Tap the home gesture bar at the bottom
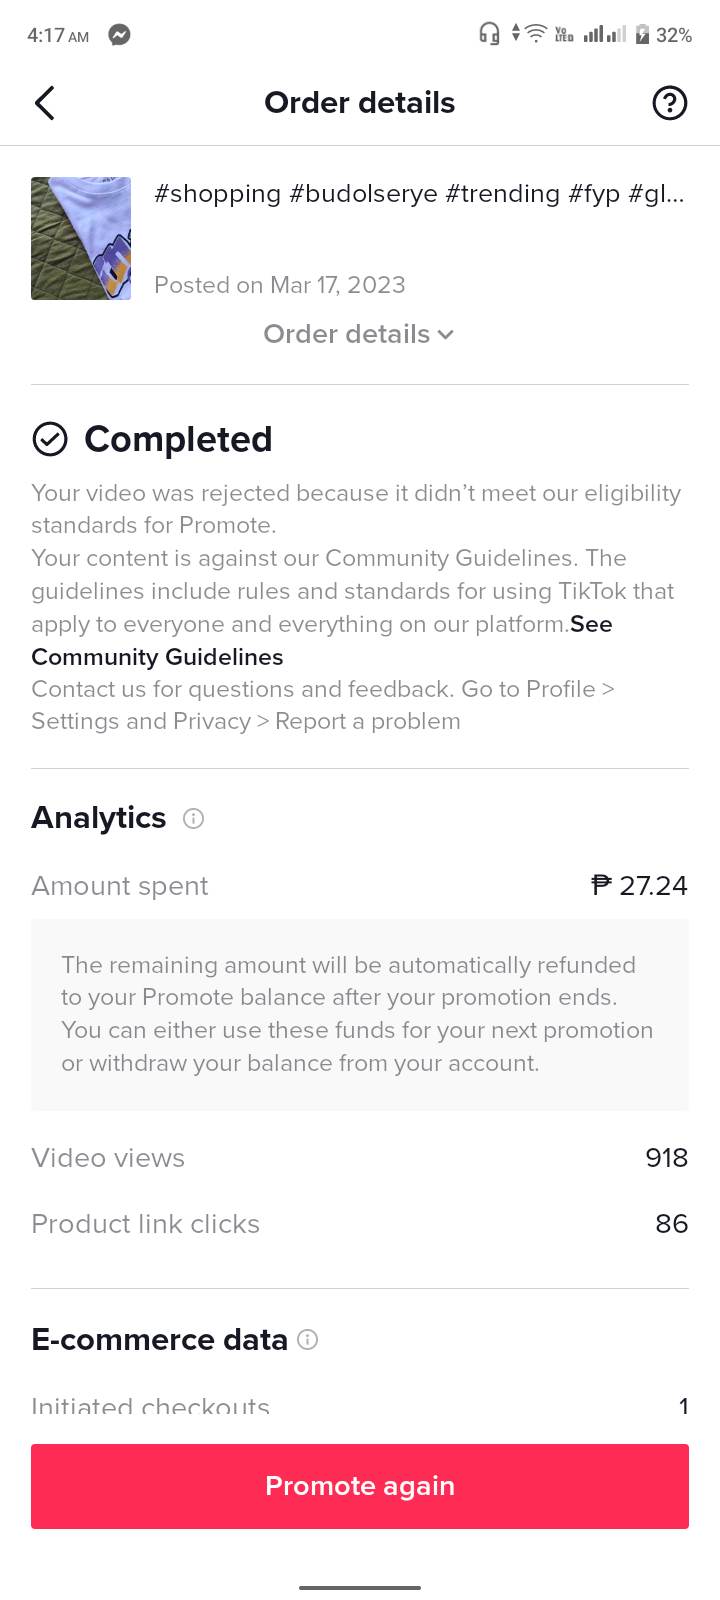The height and width of the screenshot is (1600, 720). point(360,1587)
